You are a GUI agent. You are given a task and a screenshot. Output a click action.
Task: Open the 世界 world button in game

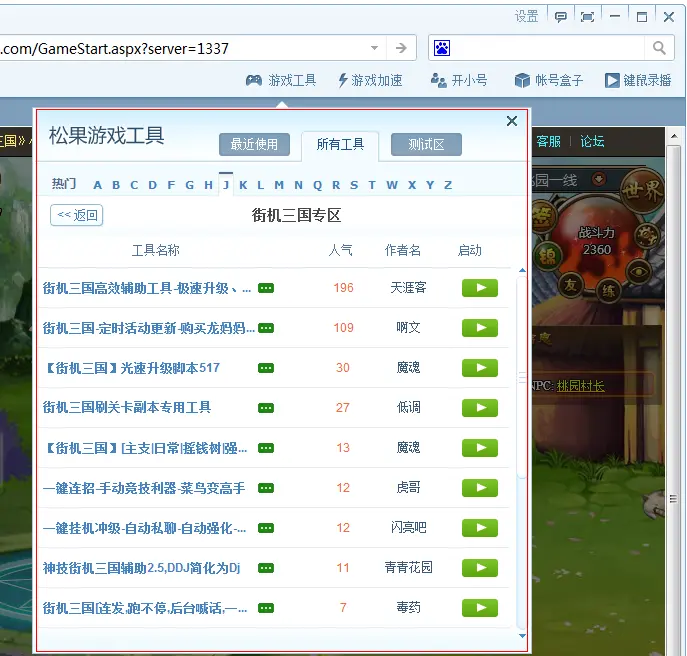643,191
